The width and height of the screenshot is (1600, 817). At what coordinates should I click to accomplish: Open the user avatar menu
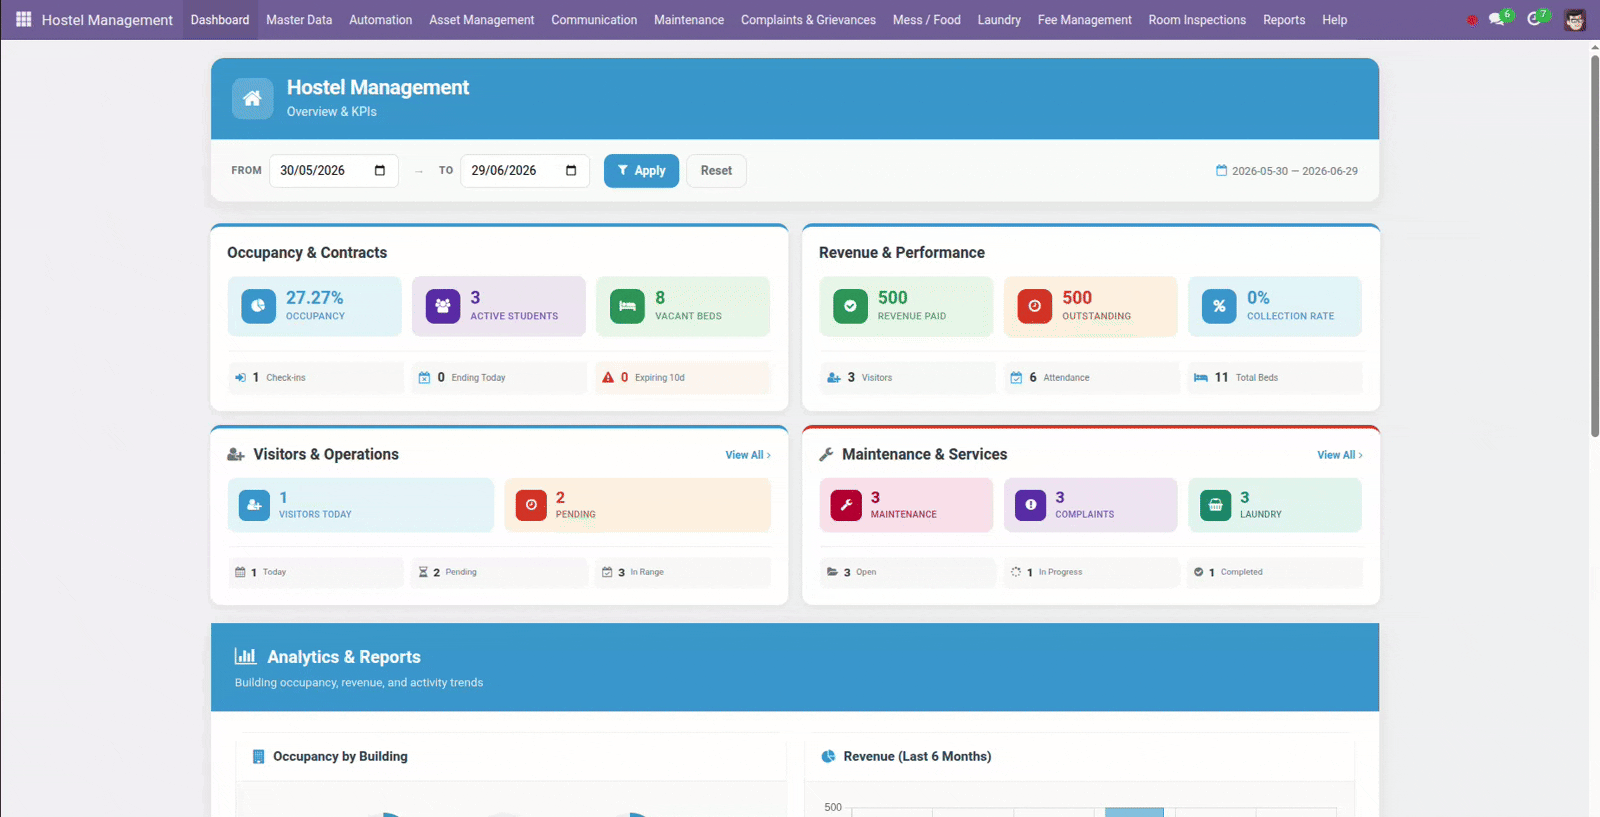click(x=1575, y=20)
